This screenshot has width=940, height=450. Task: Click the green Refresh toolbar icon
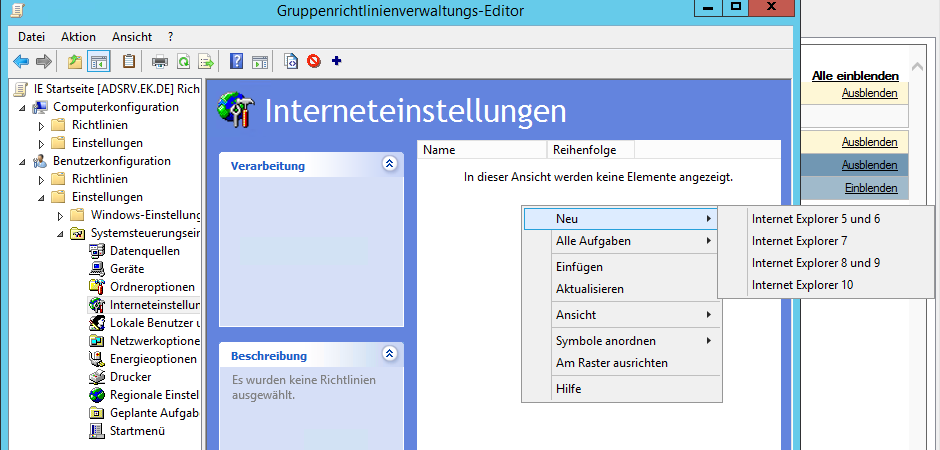(183, 61)
